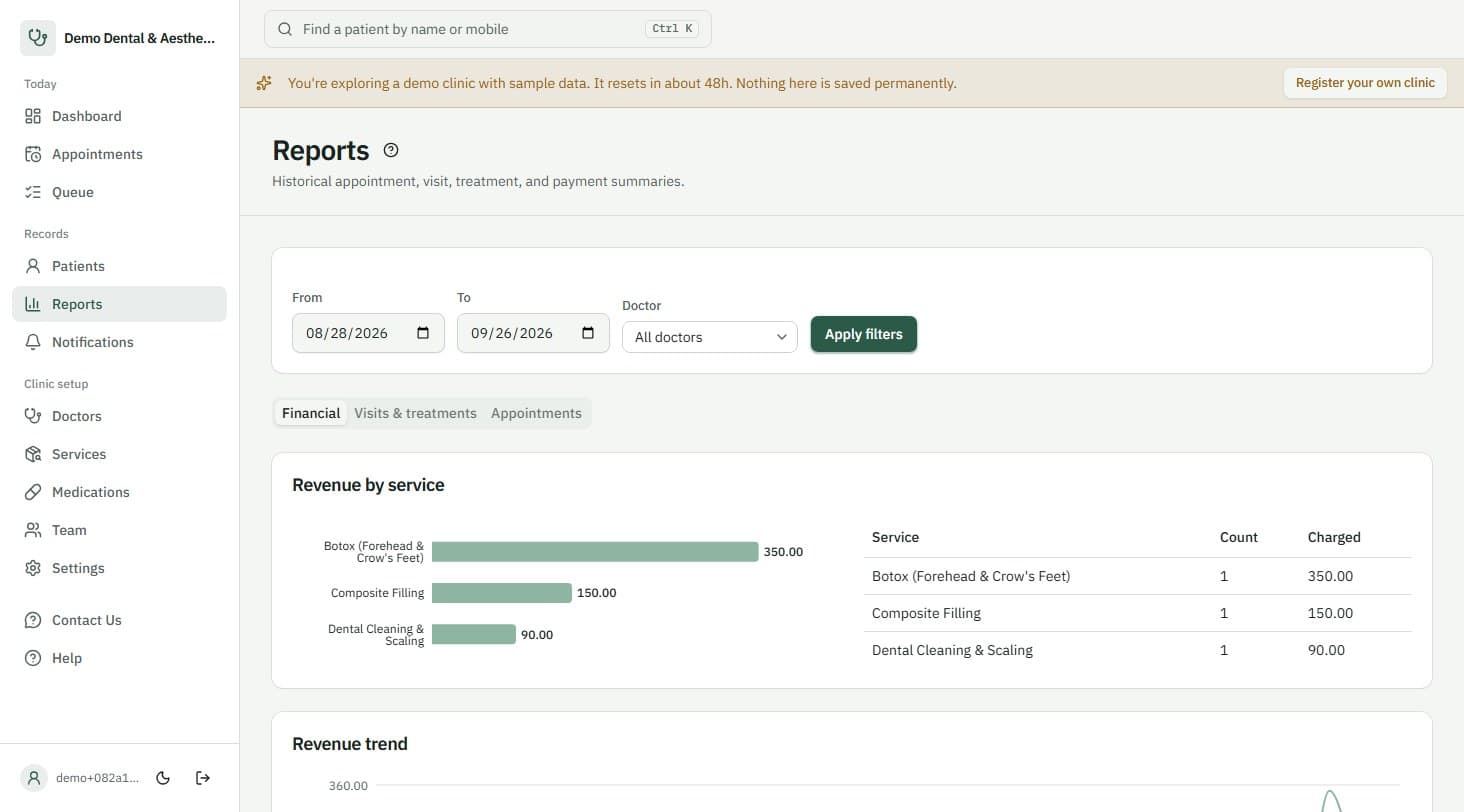Open Dashboard from the sidebar
The width and height of the screenshot is (1464, 812).
click(x=119, y=116)
